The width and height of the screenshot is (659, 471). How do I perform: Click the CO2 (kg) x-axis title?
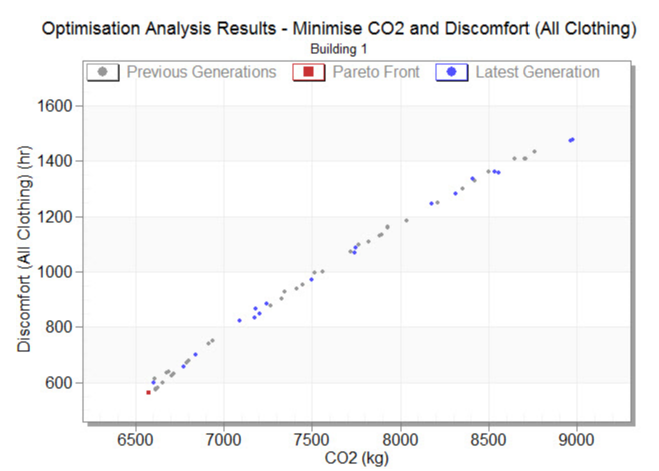click(x=356, y=458)
